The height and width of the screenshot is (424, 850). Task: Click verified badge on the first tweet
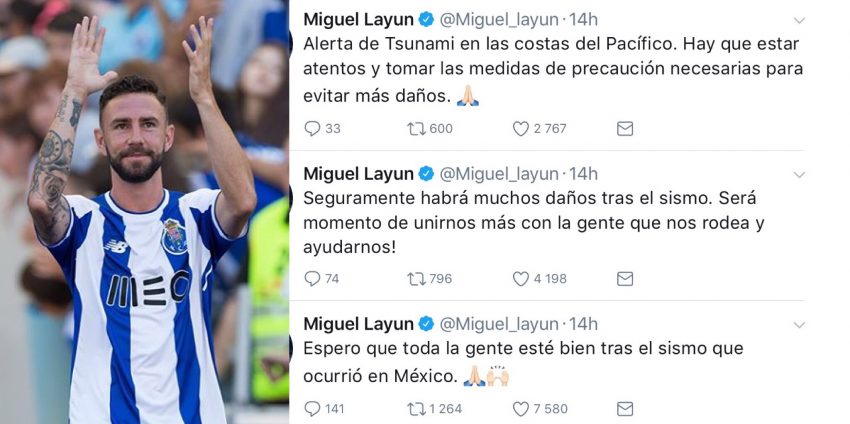click(426, 20)
